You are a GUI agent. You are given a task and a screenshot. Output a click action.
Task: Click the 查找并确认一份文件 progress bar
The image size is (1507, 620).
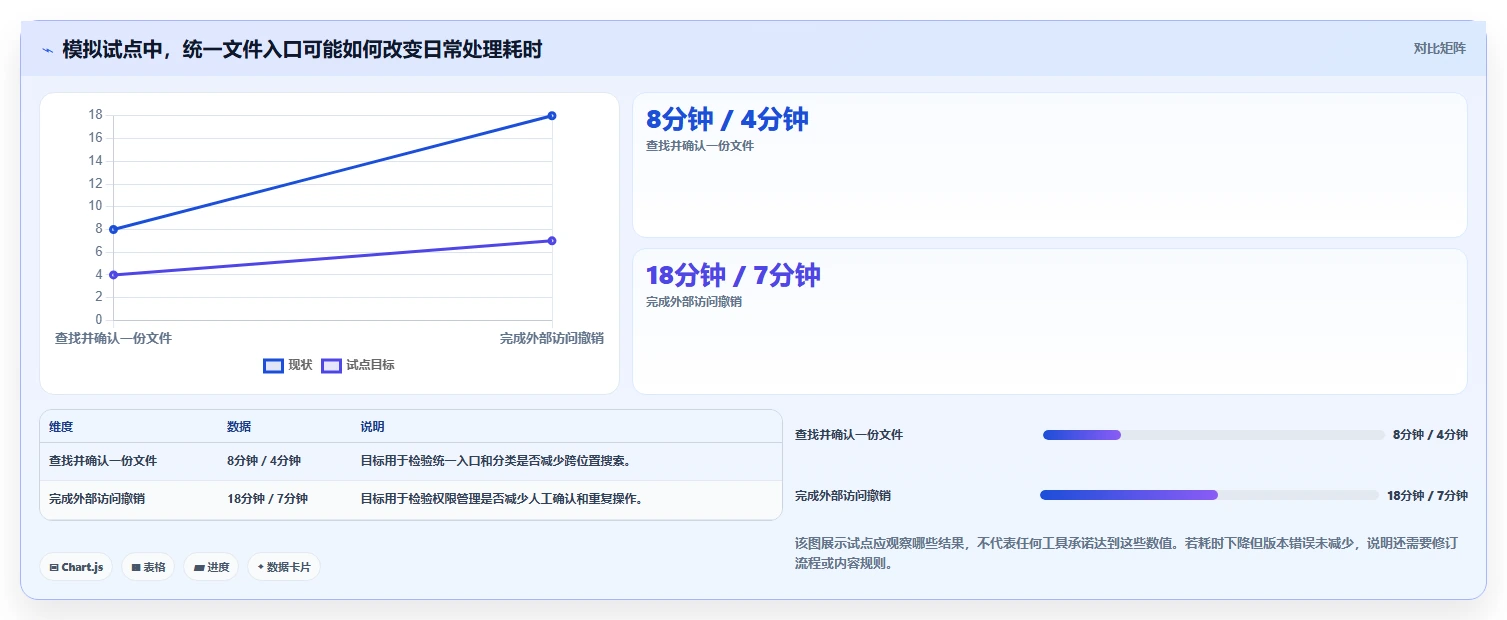pyautogui.click(x=1213, y=435)
